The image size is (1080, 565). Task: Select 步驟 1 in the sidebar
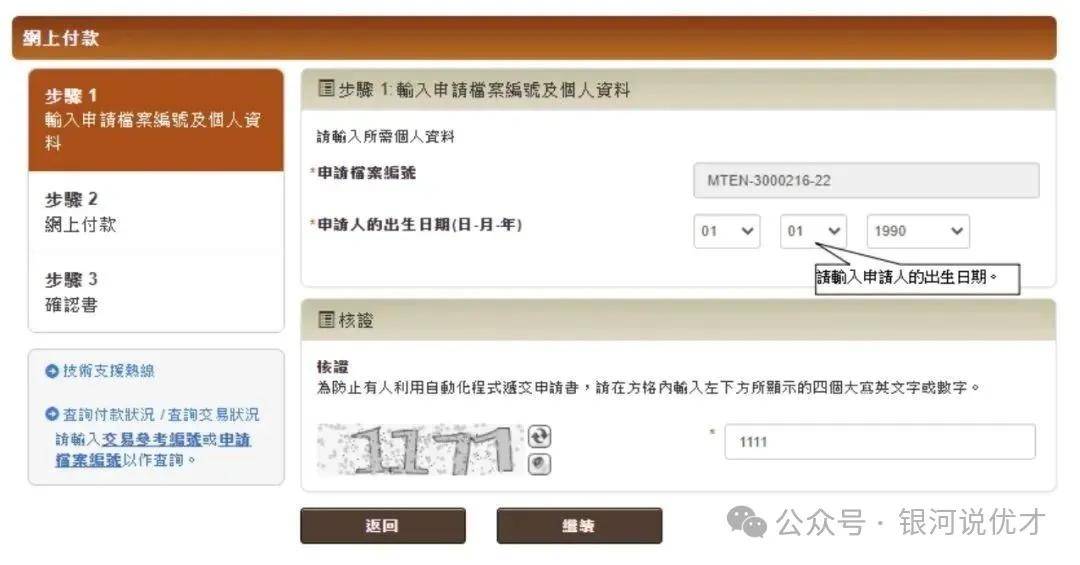(156, 120)
